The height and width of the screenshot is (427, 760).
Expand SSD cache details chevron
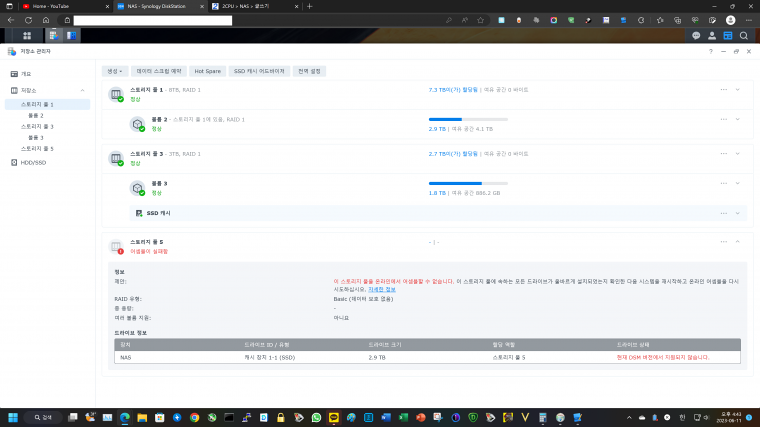pyautogui.click(x=737, y=213)
